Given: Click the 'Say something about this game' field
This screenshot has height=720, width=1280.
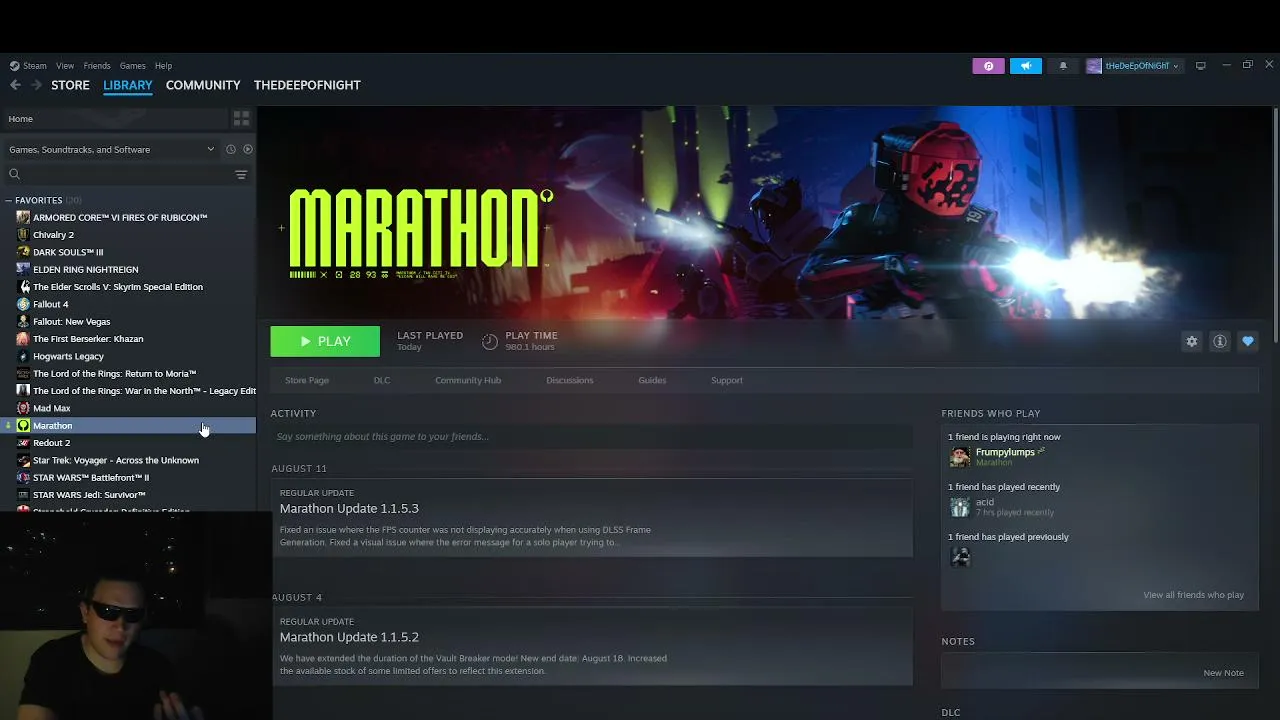Looking at the screenshot, I should tap(592, 437).
